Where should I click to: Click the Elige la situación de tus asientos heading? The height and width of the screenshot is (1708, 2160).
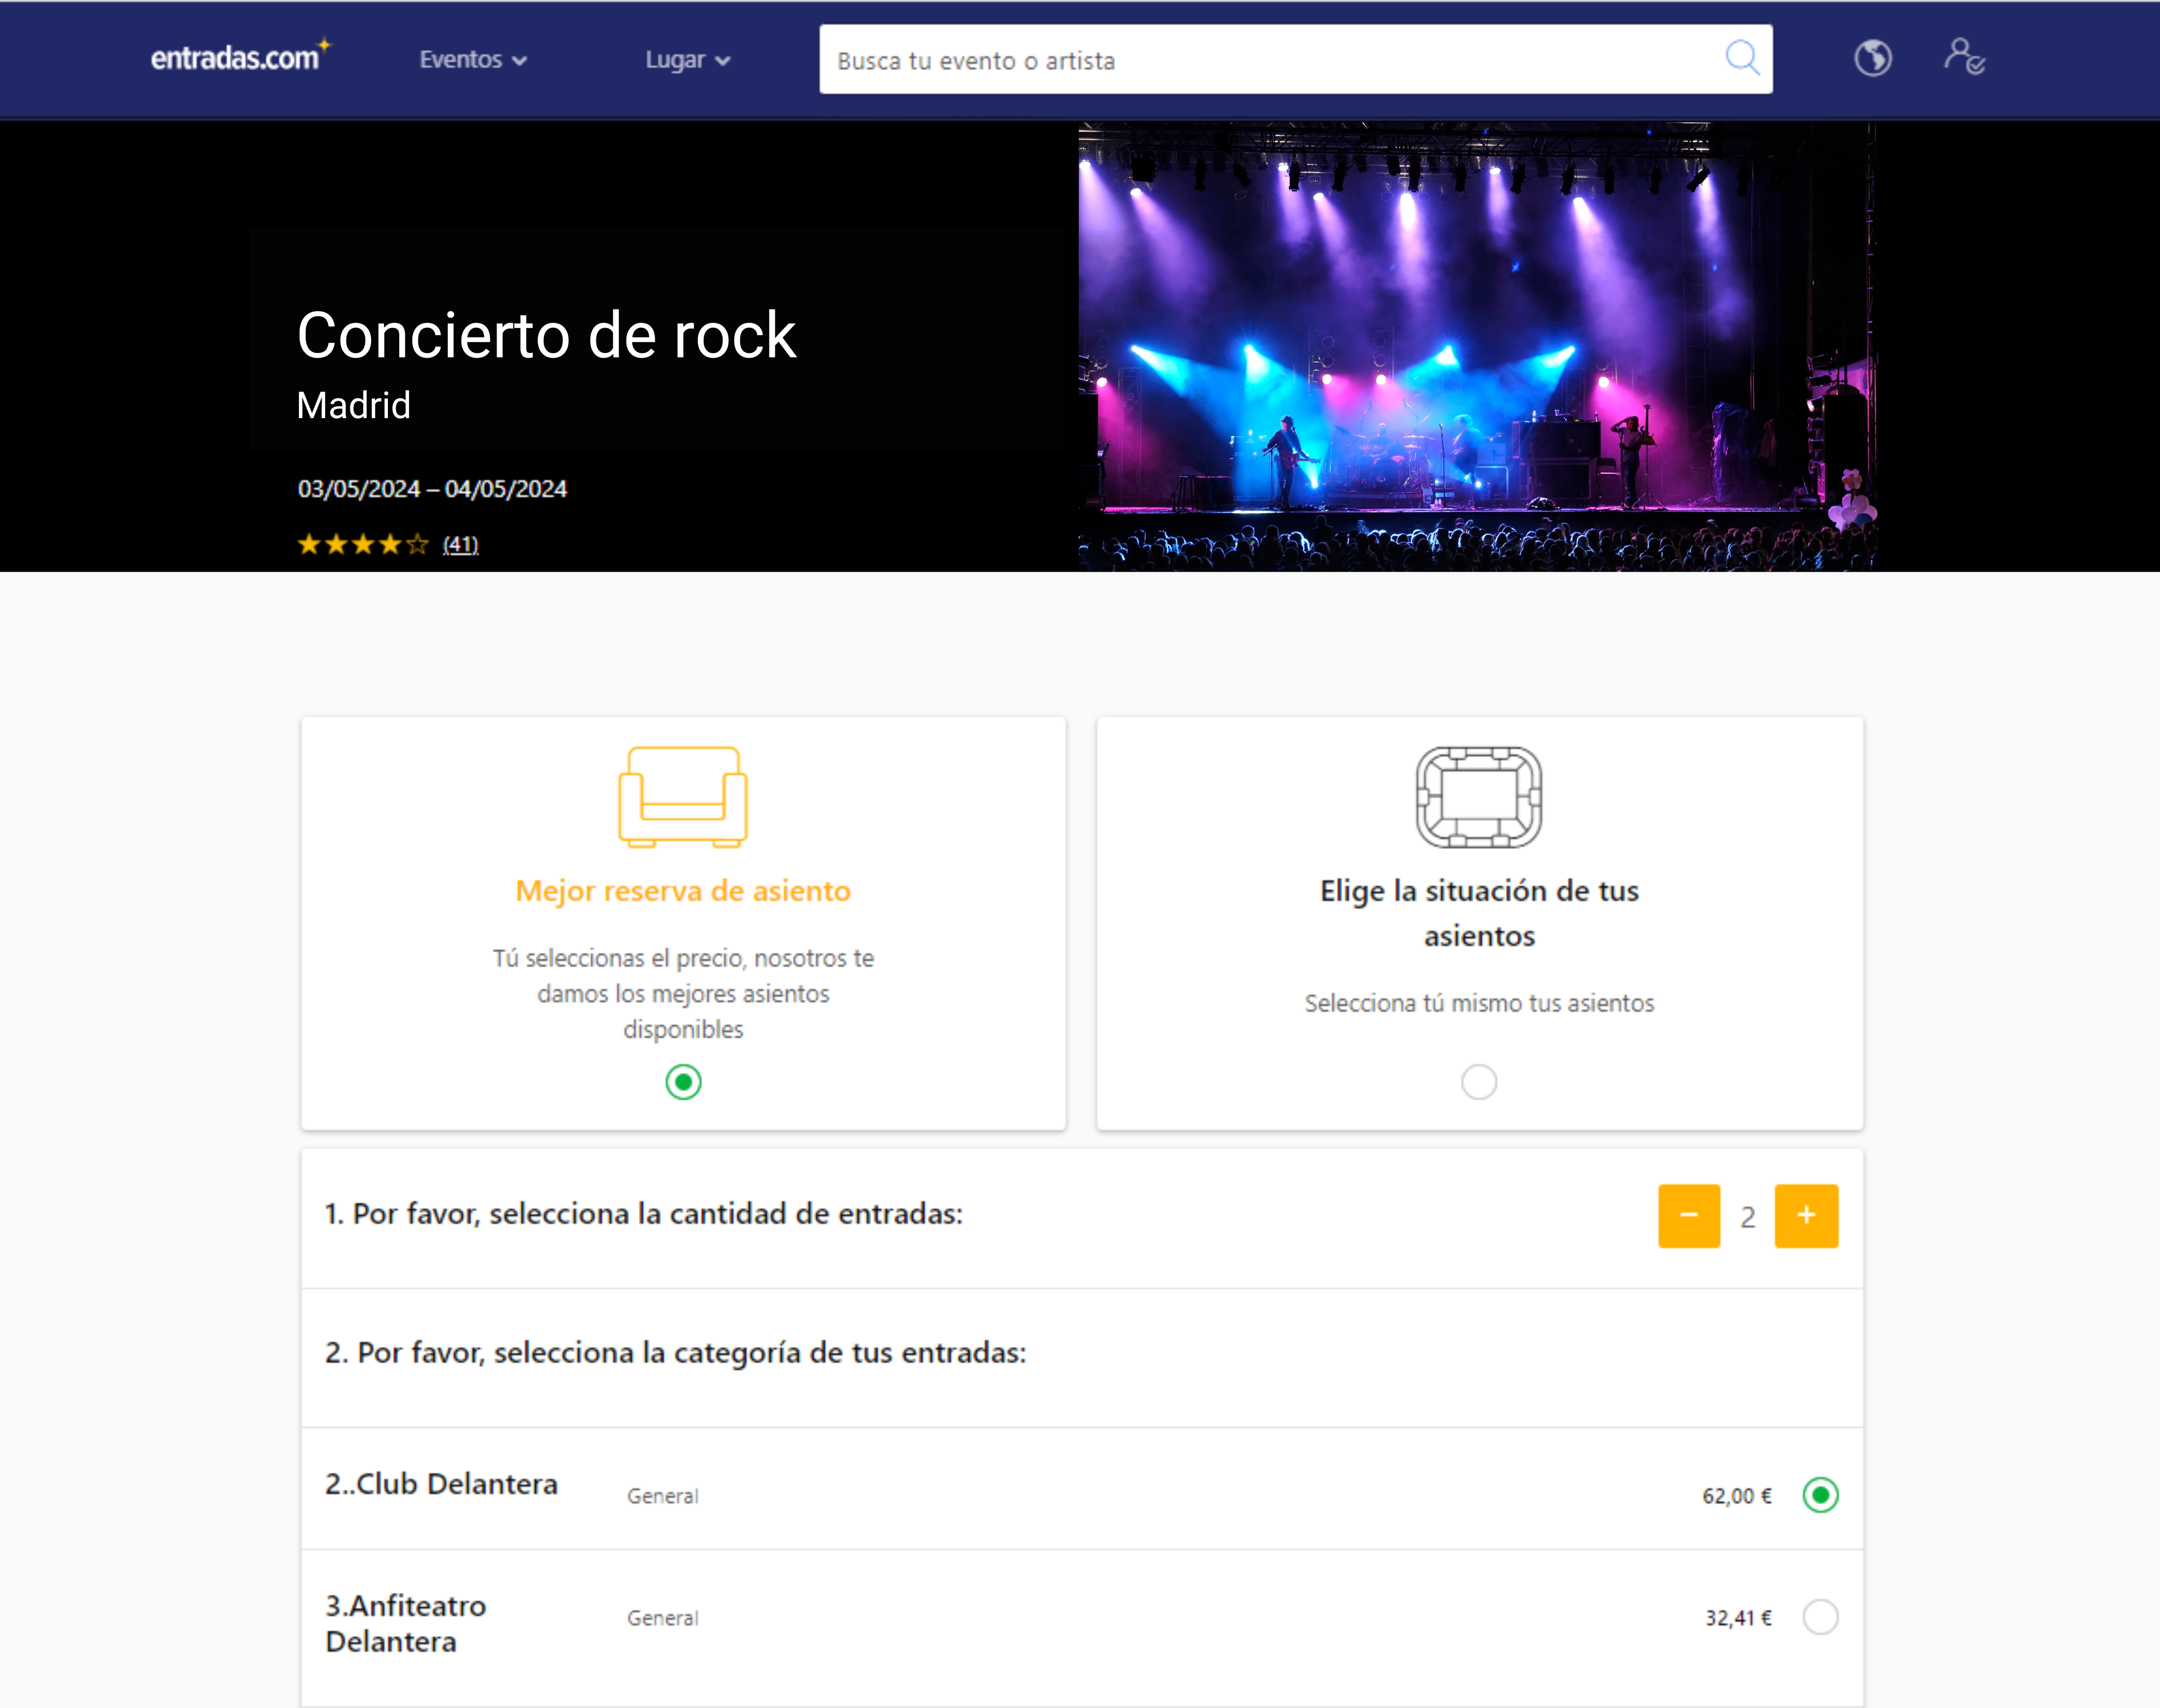pos(1478,912)
